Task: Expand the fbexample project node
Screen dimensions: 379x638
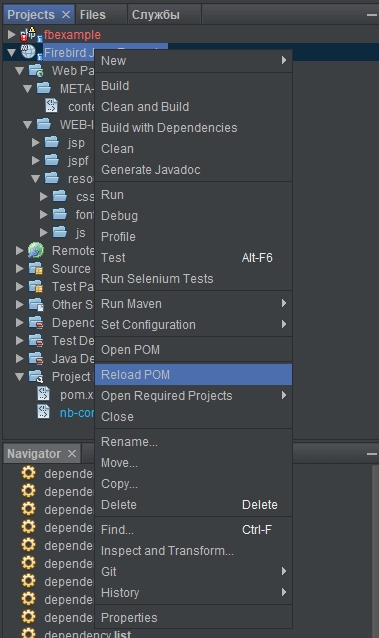Action: [x=11, y=35]
